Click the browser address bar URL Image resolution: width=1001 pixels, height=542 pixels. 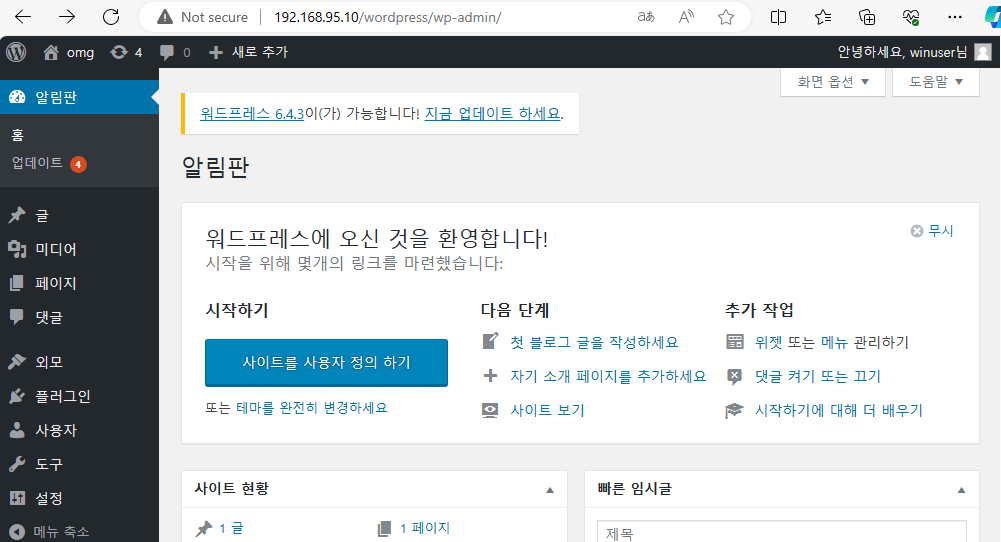point(388,17)
